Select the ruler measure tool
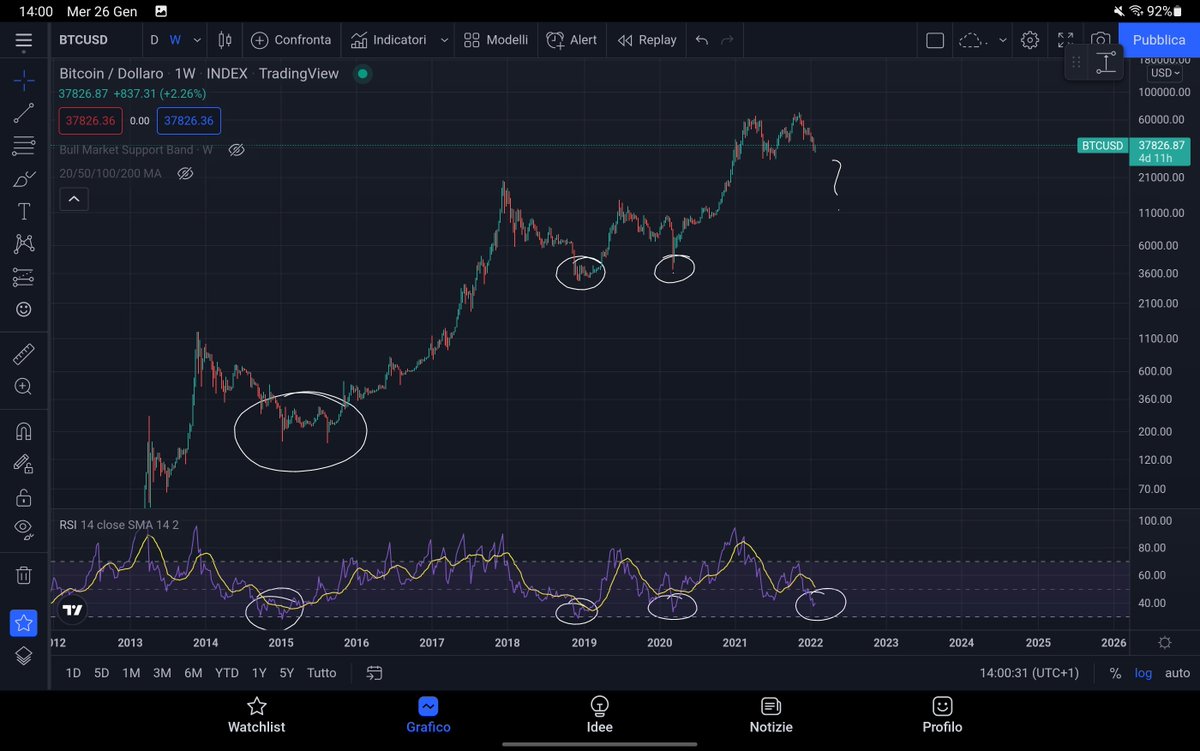The image size is (1200, 751). pos(24,354)
